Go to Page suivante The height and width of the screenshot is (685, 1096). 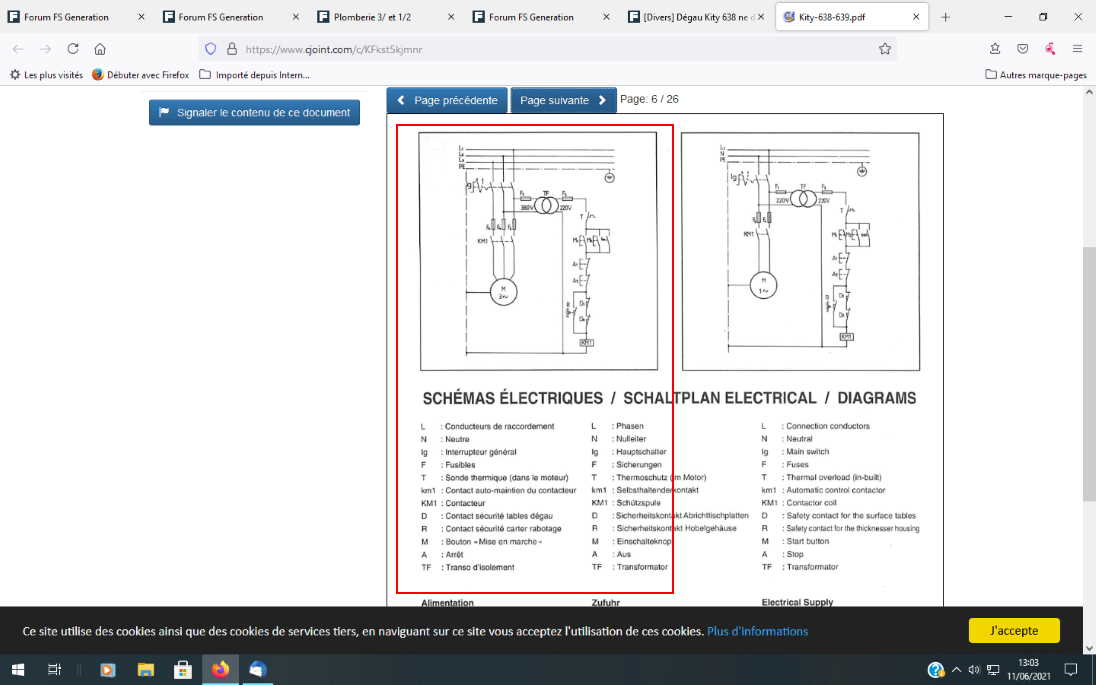point(563,100)
